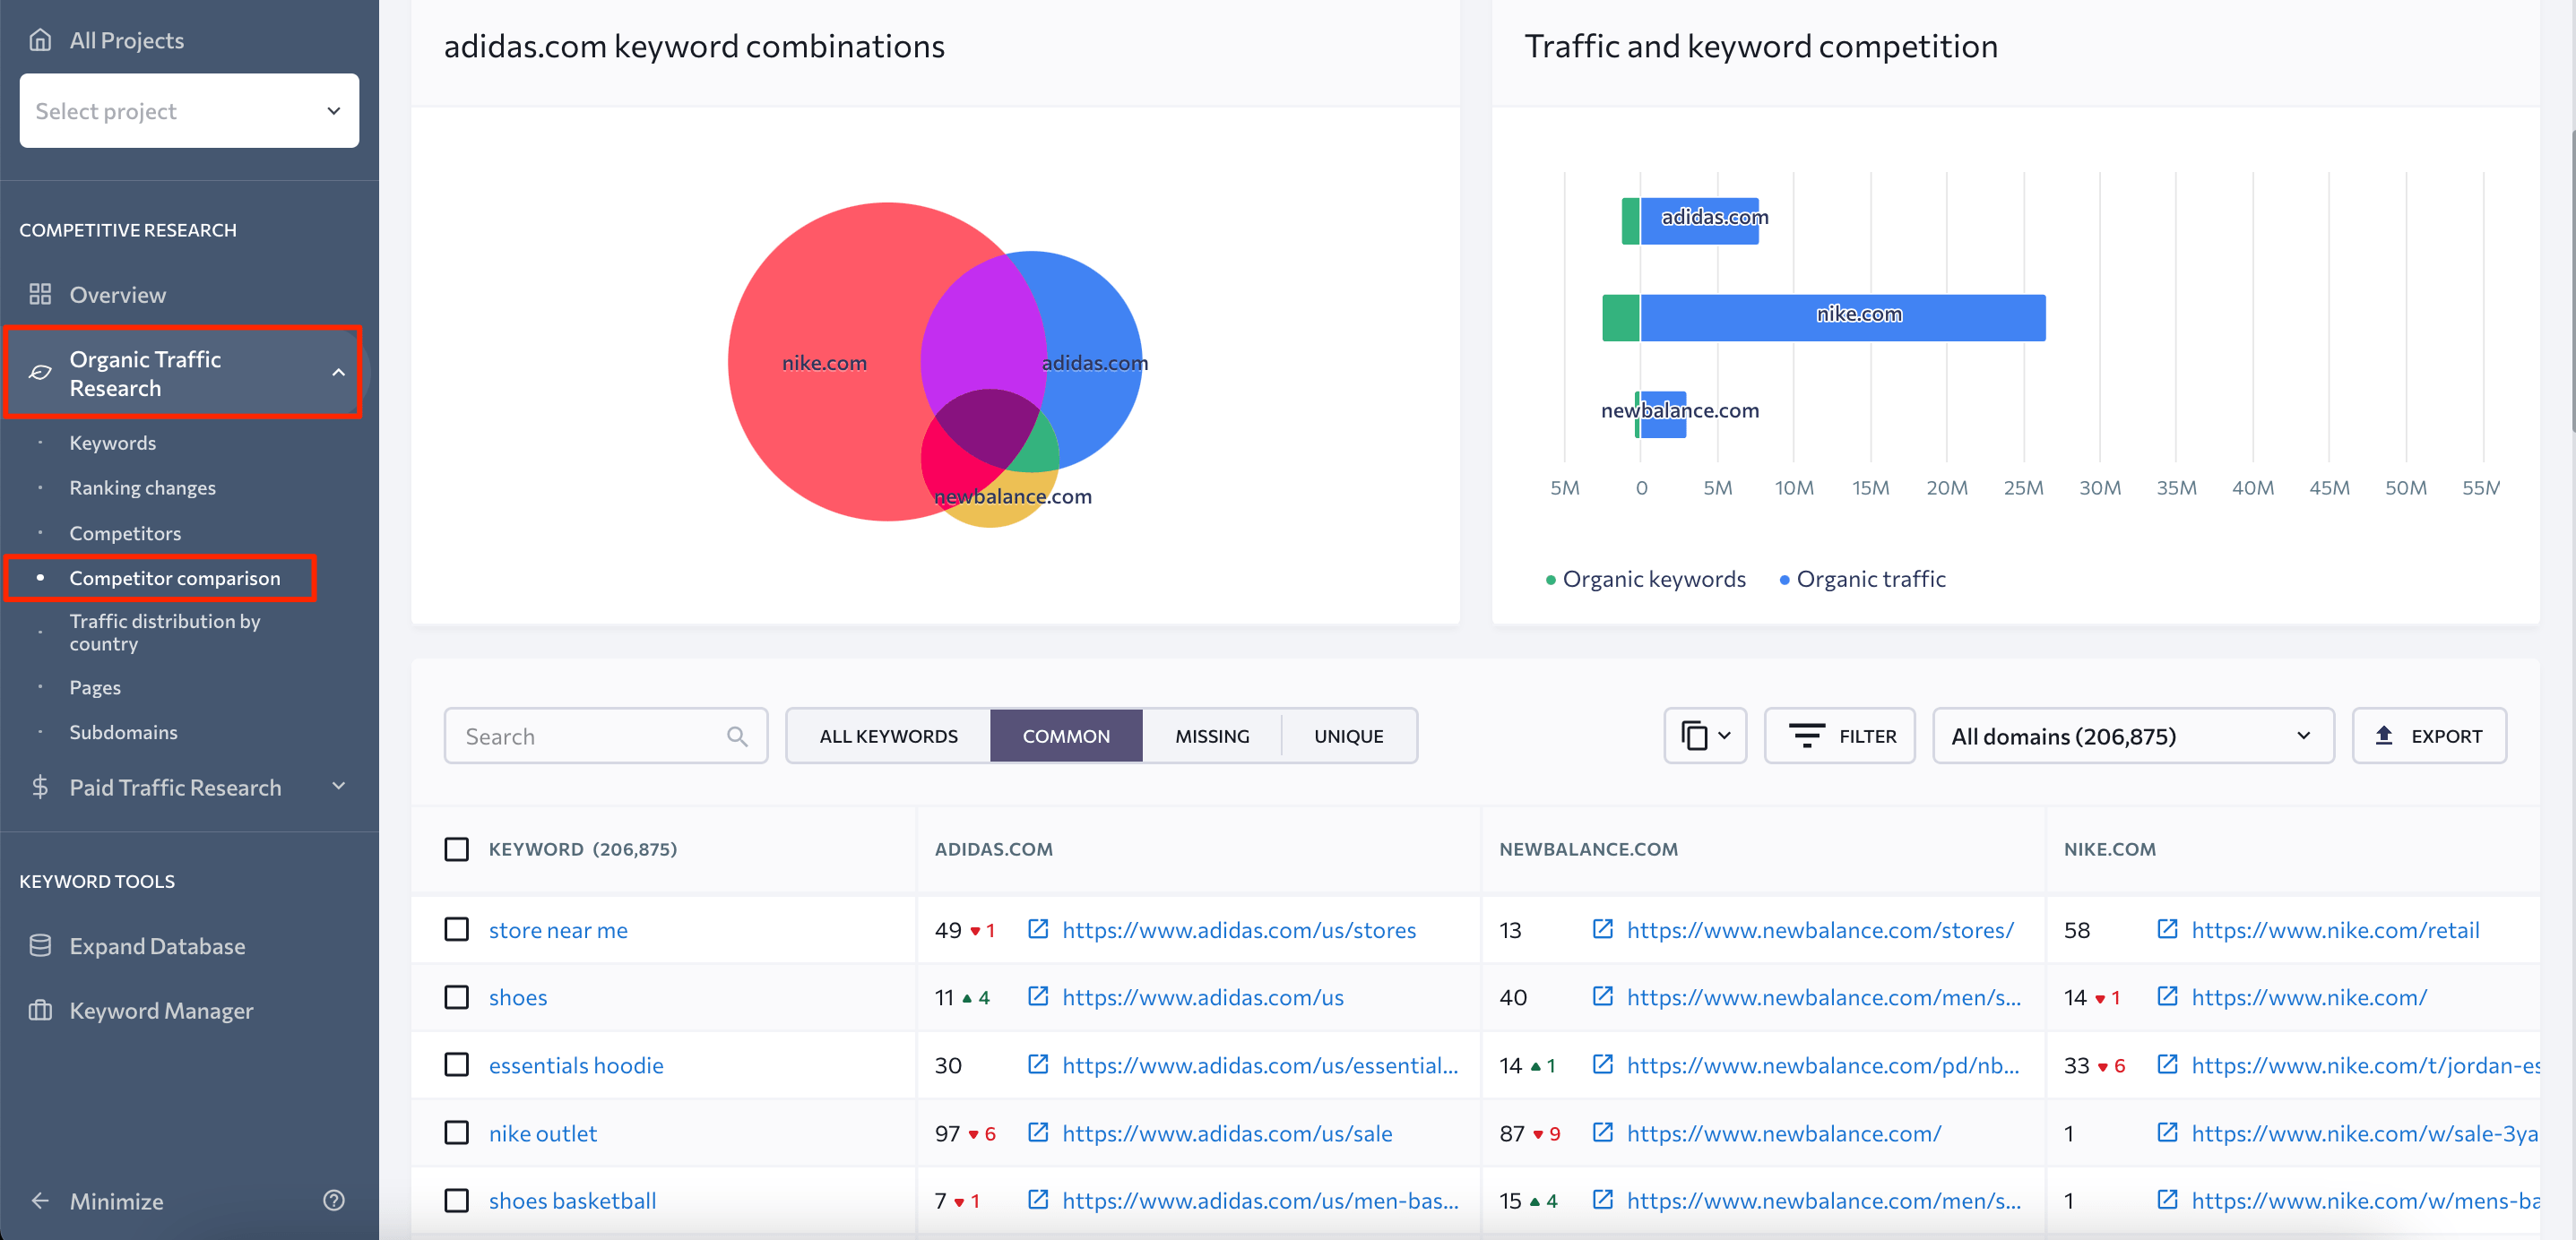Image resolution: width=2576 pixels, height=1240 pixels.
Task: Click the EXPORT button
Action: [x=2429, y=736]
